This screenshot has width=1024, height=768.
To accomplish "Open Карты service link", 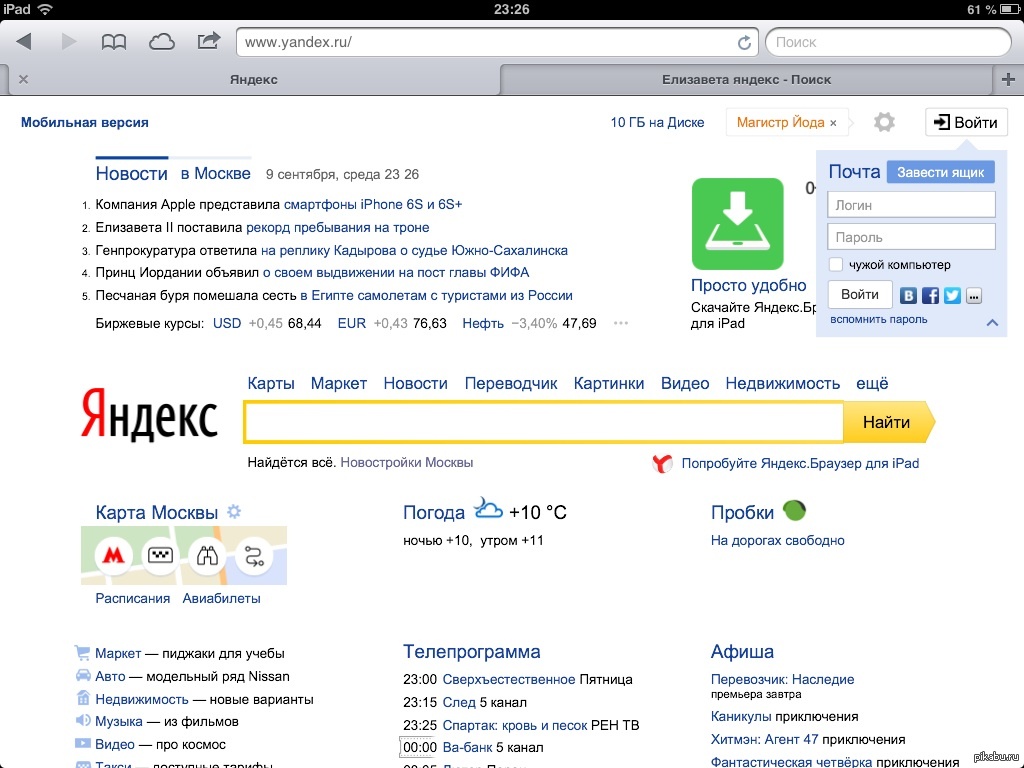I will pos(271,383).
